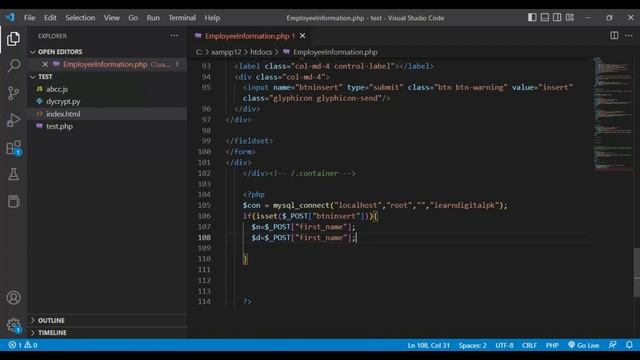Screen dimensions: 640x360
Task: Click line number 105 in gutter
Action: coord(204,205)
